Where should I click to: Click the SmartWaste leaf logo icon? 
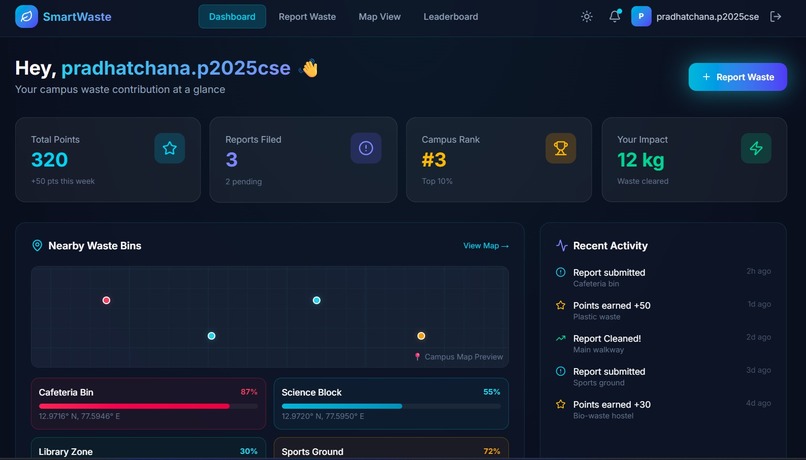[26, 16]
